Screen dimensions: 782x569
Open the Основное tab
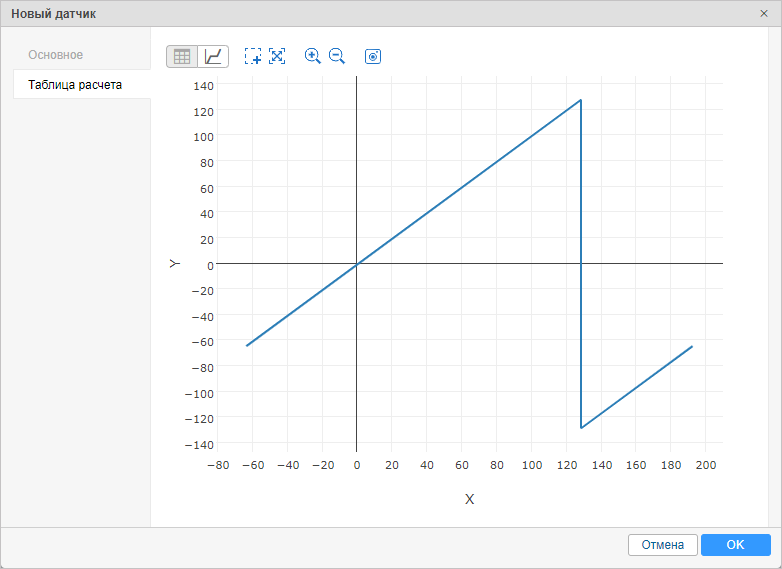[x=55, y=55]
